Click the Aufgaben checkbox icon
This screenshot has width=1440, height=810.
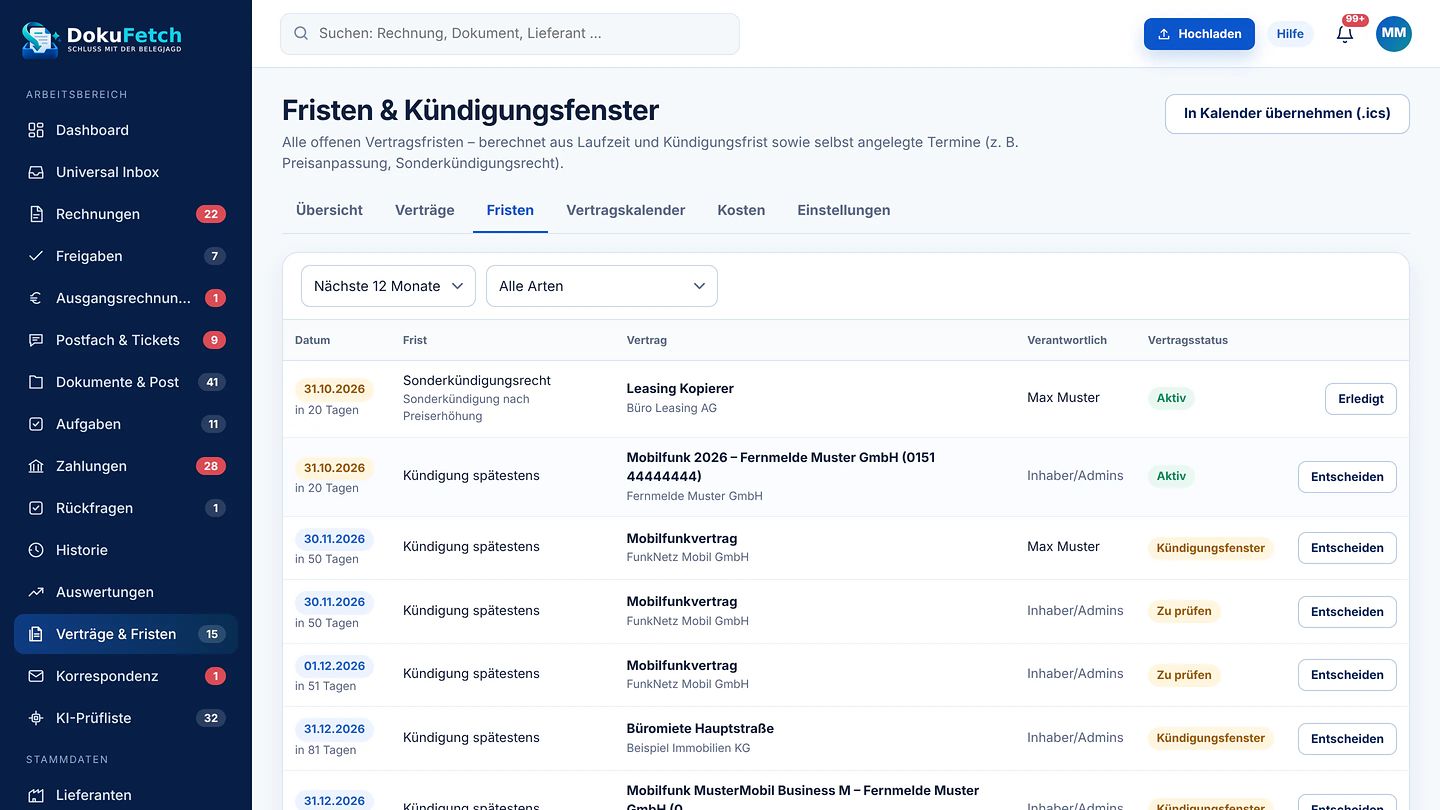point(36,424)
